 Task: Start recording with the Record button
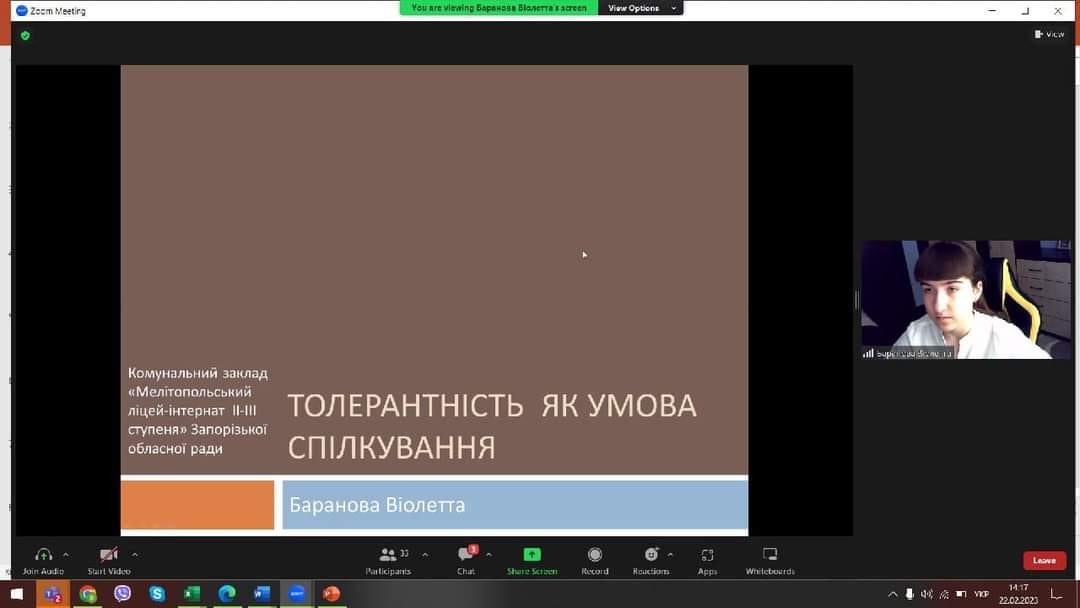[595, 555]
